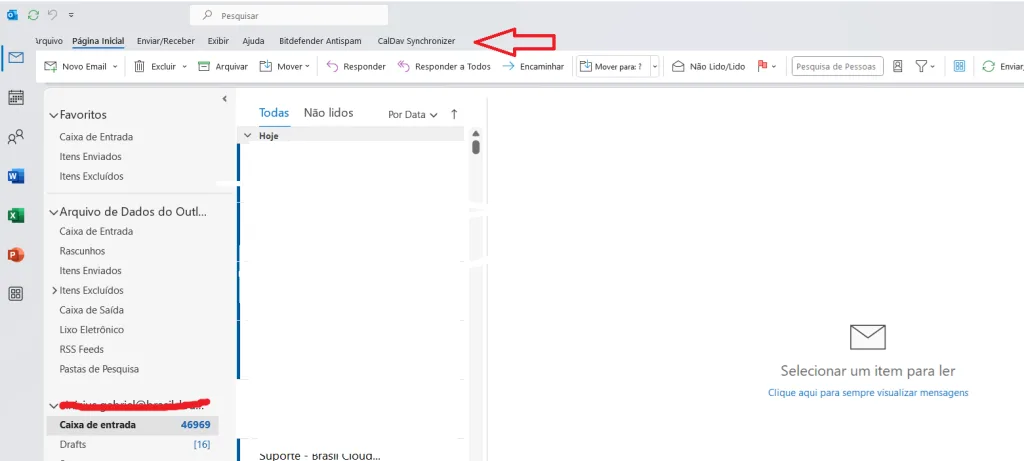Select the Página Inicial tab
The image size is (1024, 461).
coord(98,40)
